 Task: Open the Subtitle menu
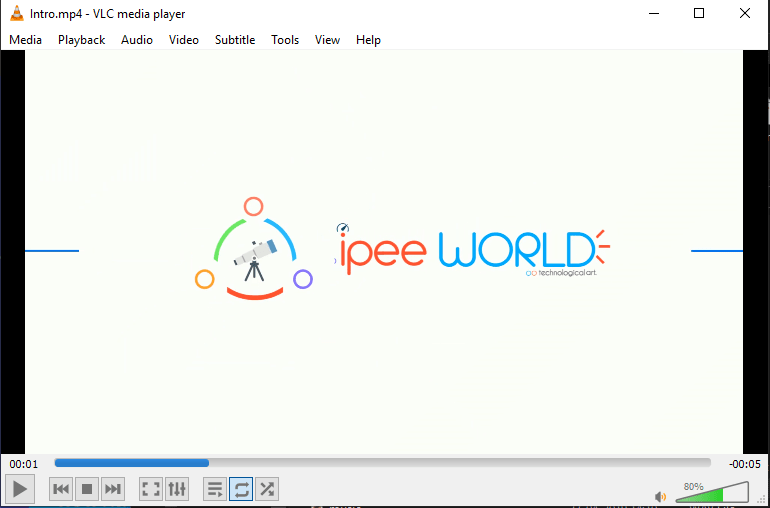coord(235,40)
